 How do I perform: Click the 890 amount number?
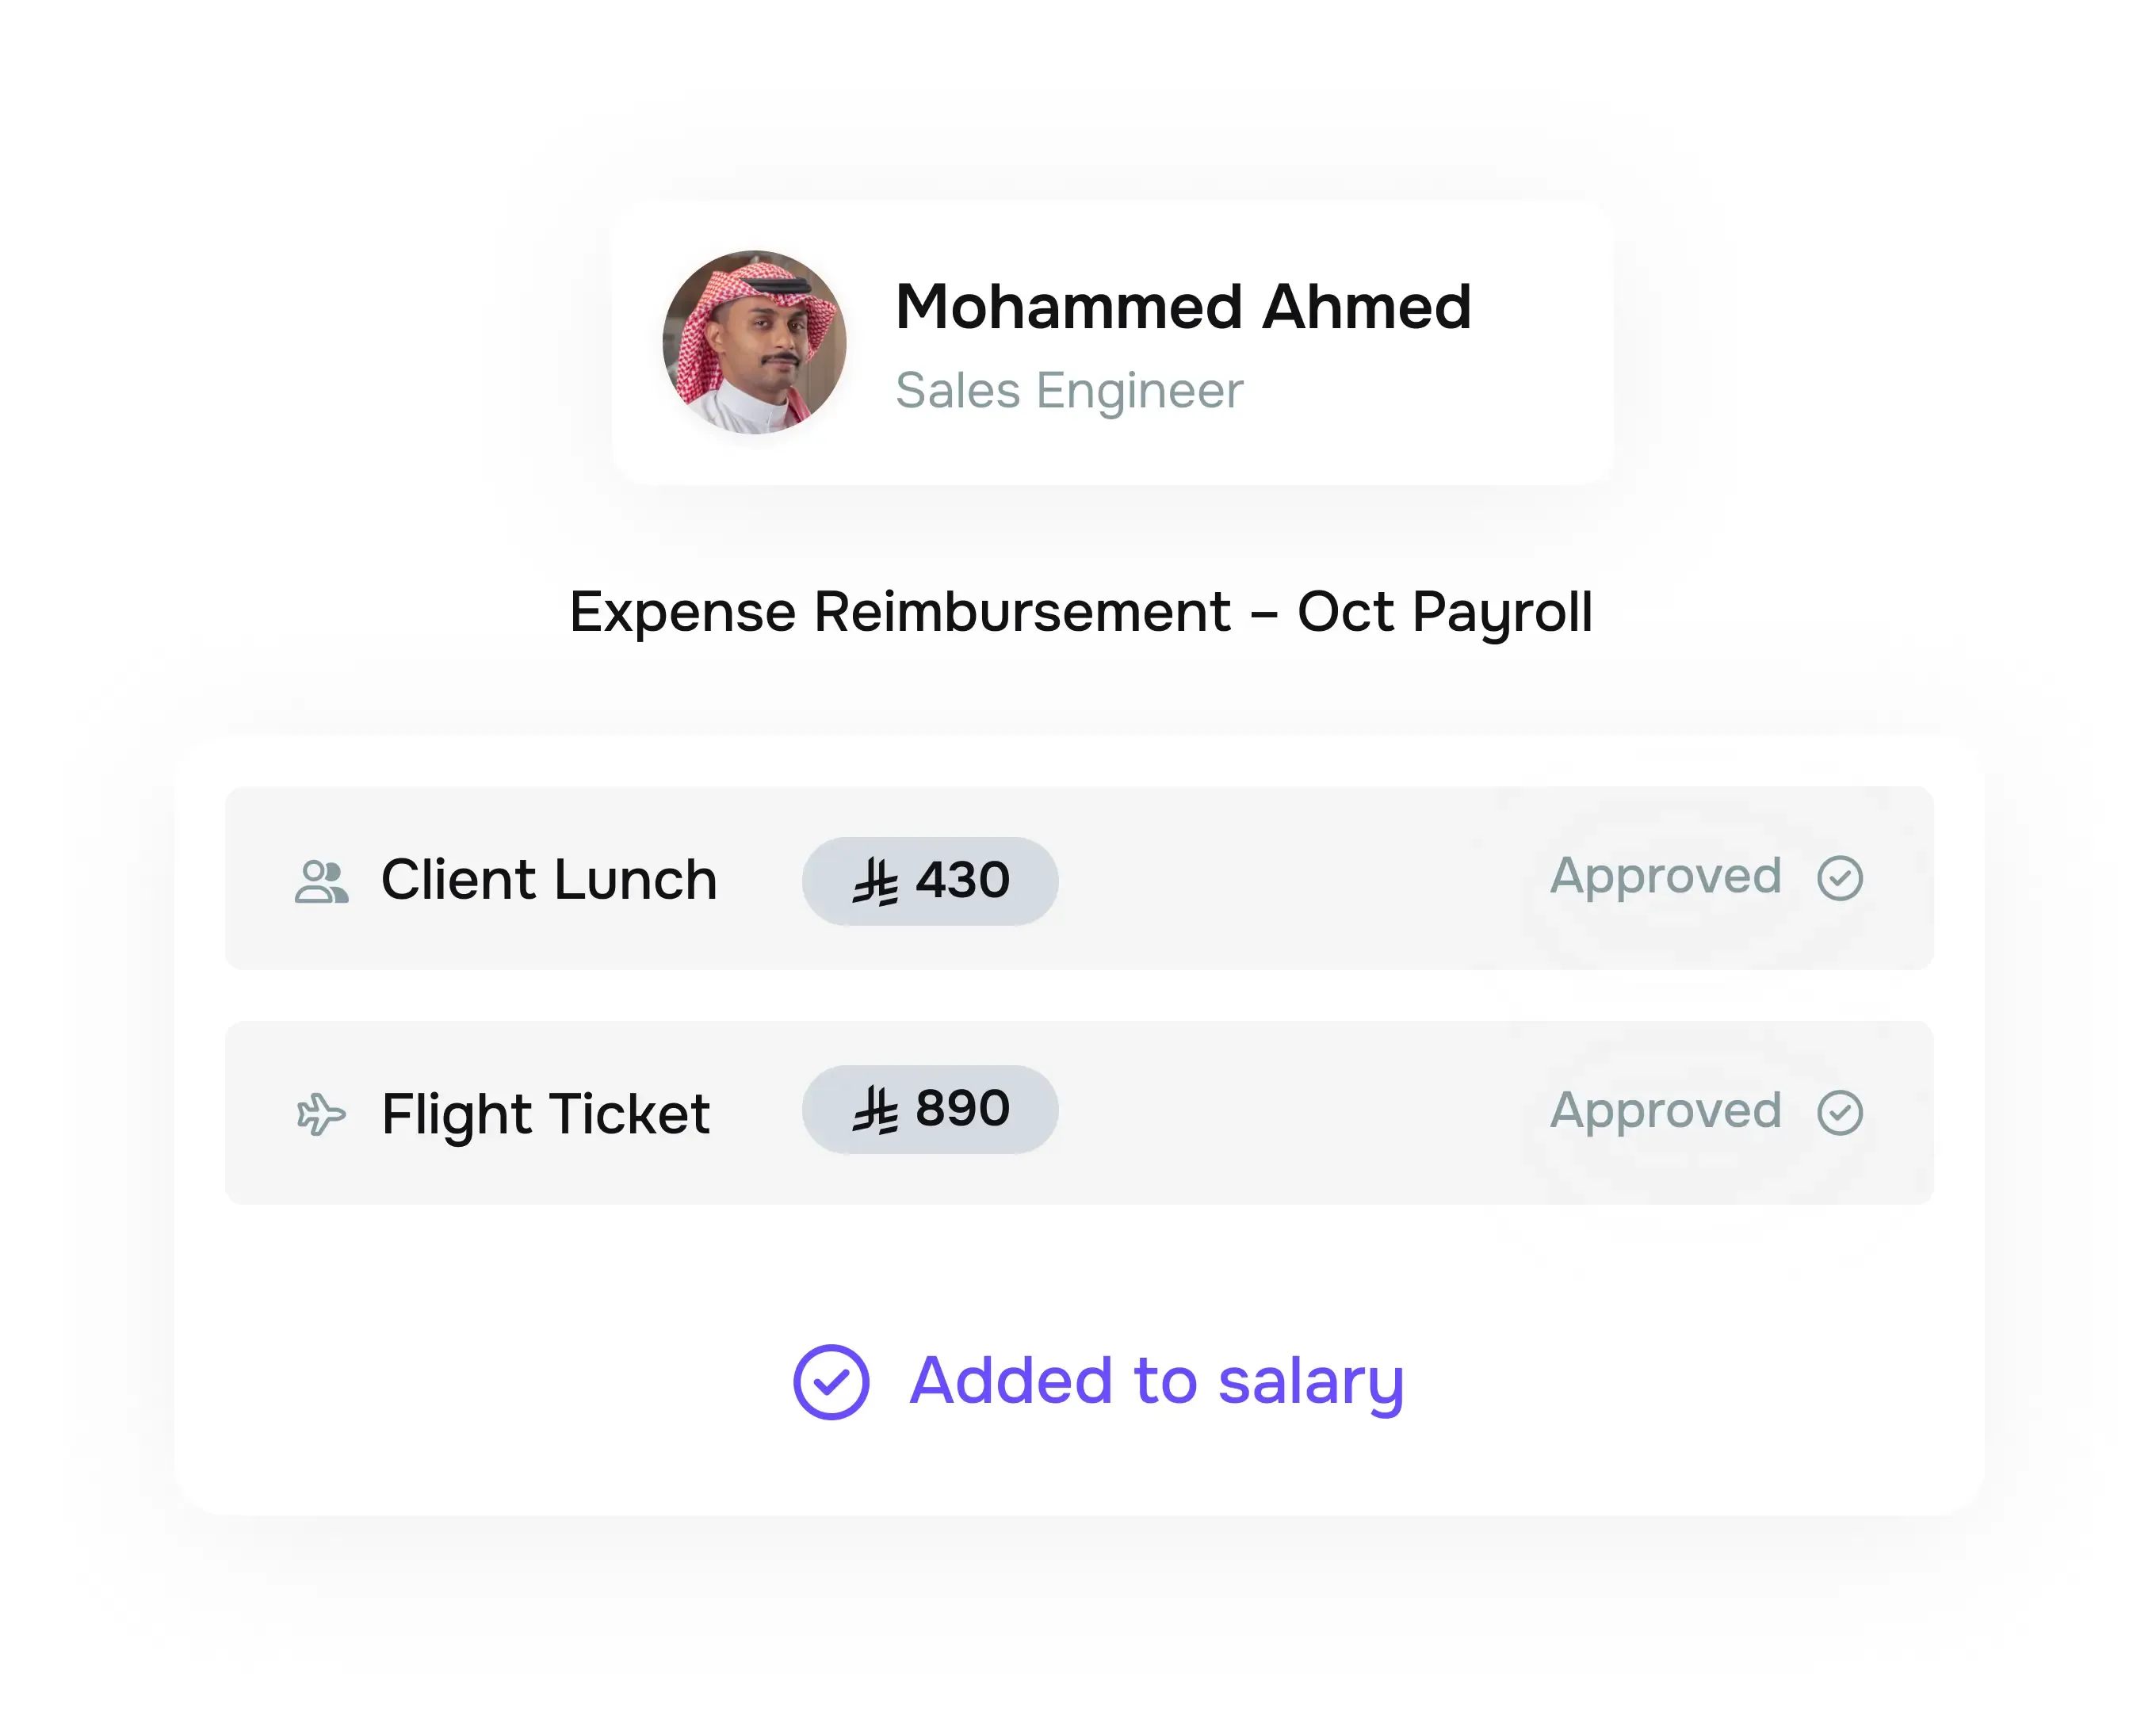pyautogui.click(x=962, y=1109)
